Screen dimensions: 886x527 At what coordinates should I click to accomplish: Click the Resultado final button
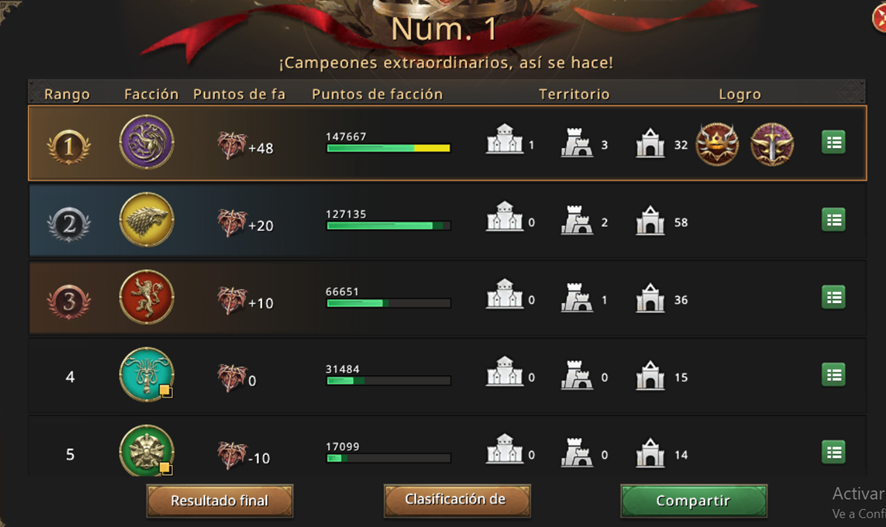(220, 500)
